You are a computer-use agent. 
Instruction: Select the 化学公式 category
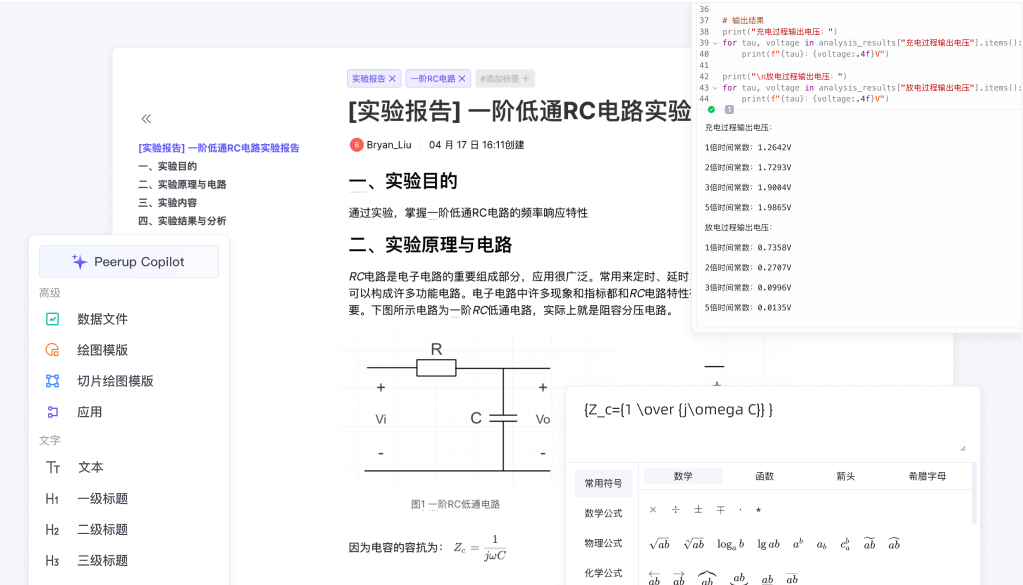(603, 573)
